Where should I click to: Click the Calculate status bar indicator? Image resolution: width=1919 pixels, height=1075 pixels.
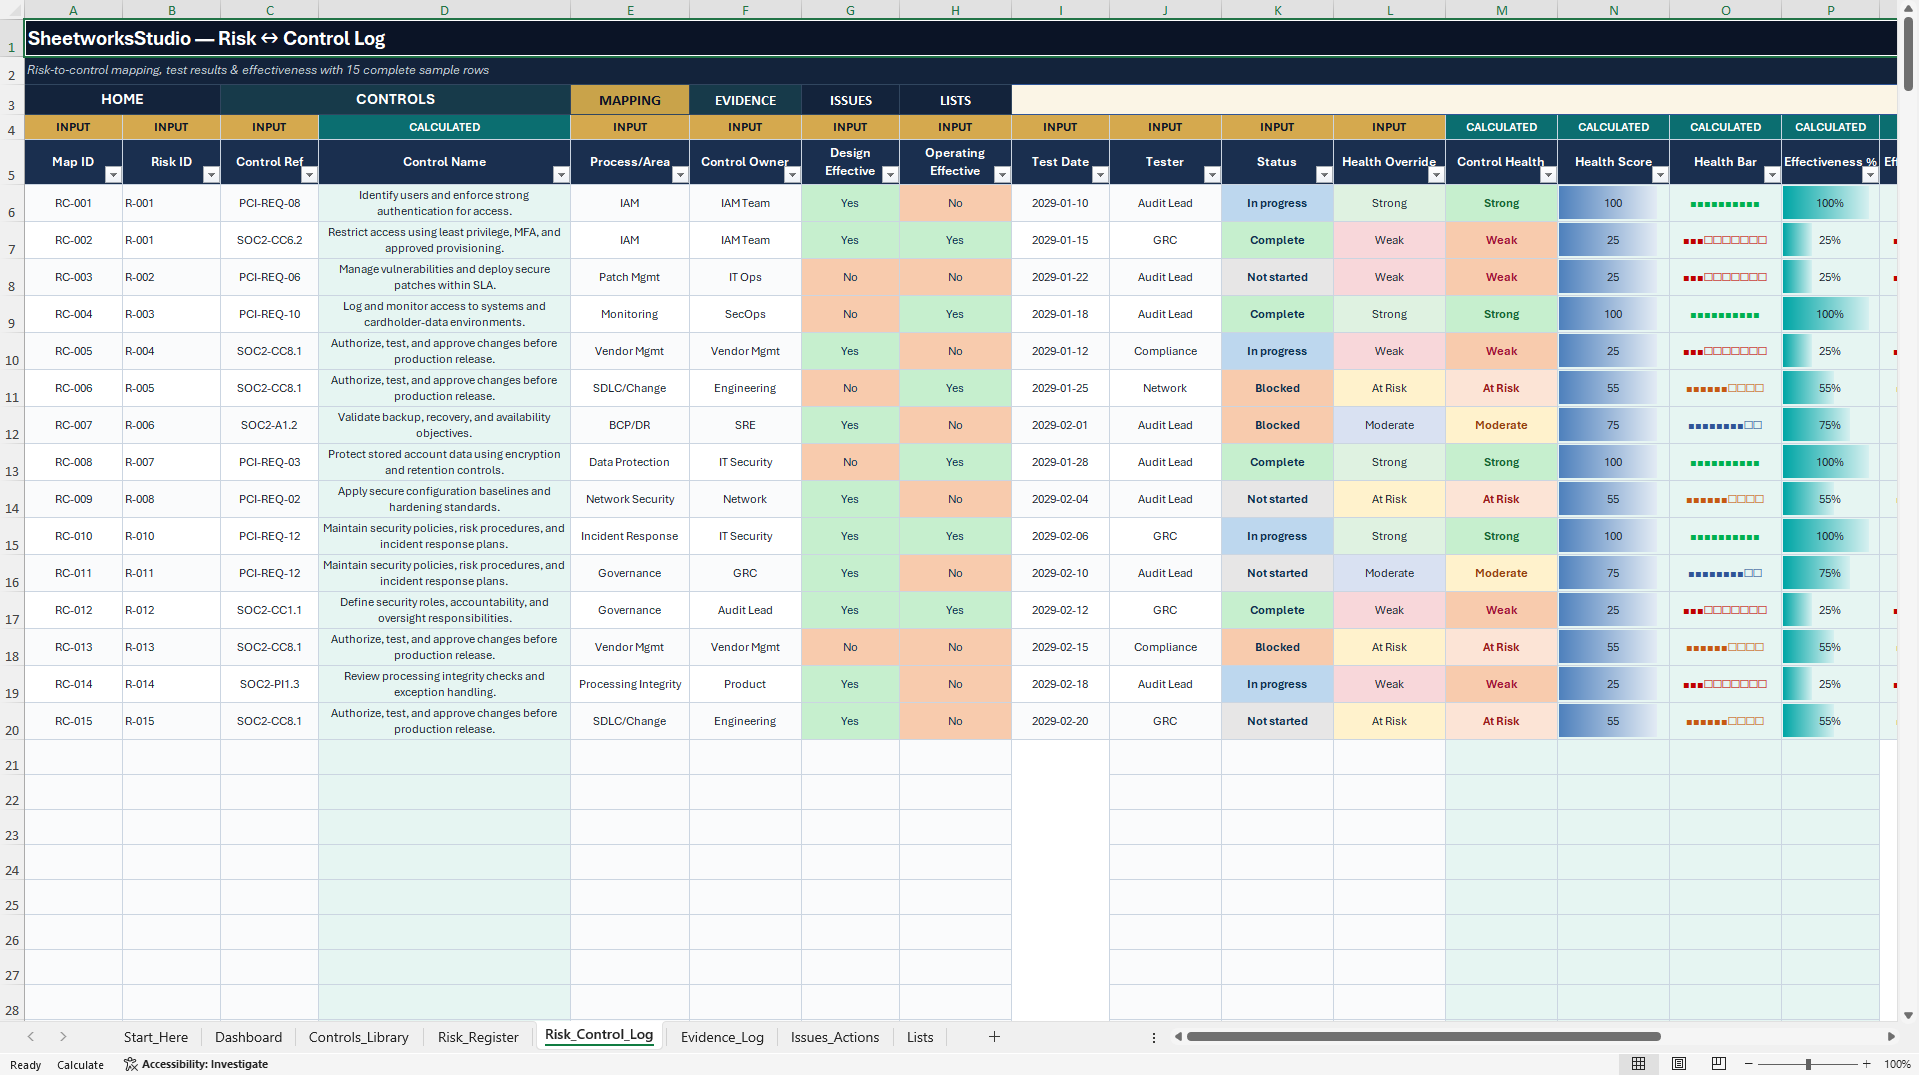pos(80,1065)
